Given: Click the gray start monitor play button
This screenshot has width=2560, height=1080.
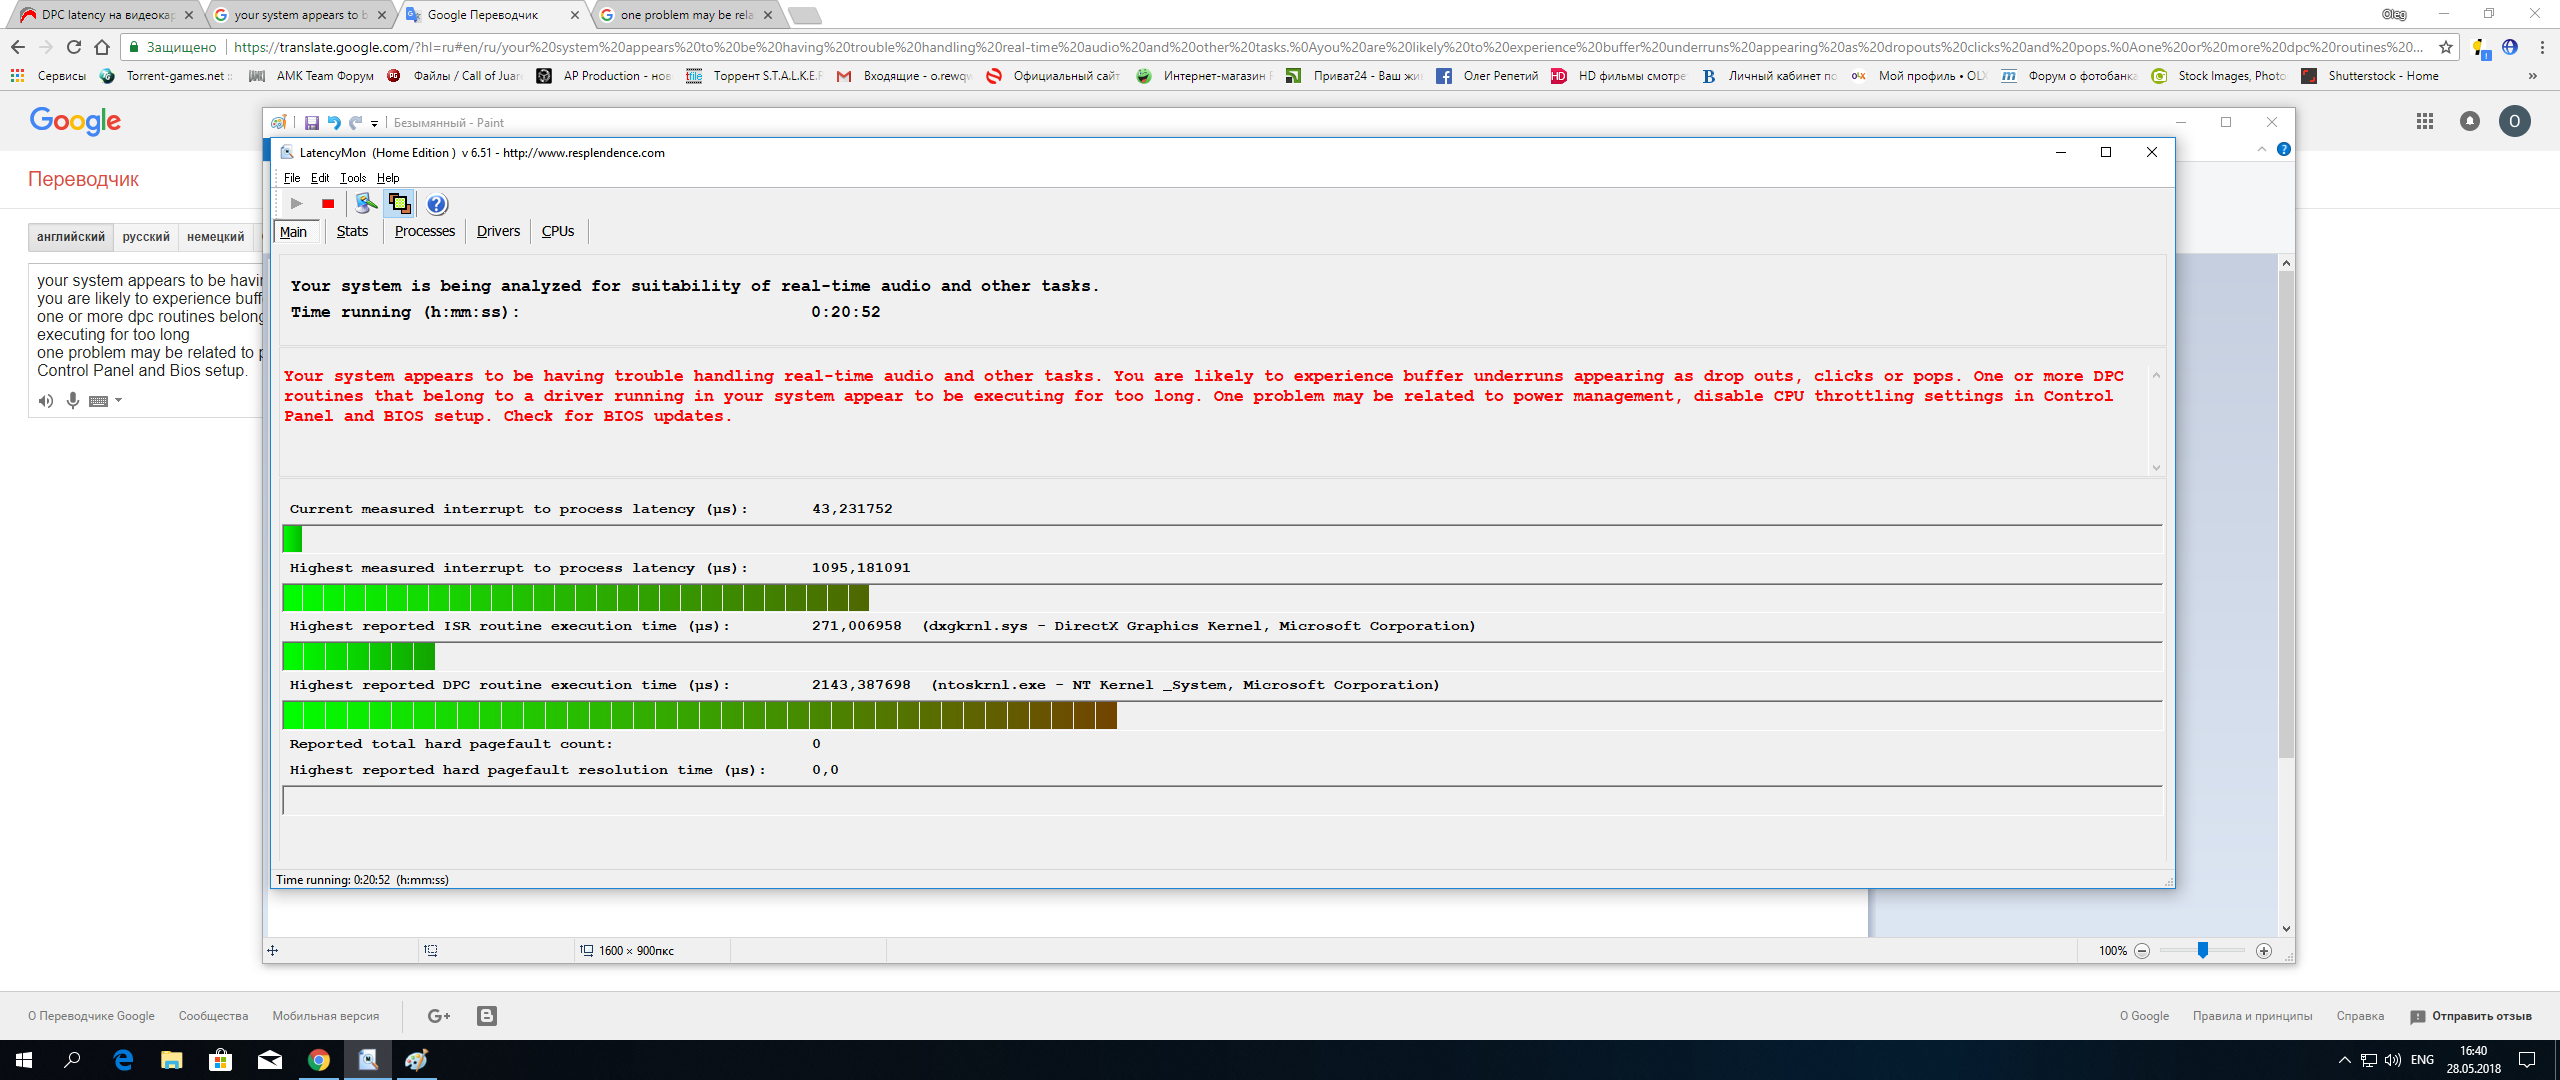Looking at the screenshot, I should tap(296, 204).
